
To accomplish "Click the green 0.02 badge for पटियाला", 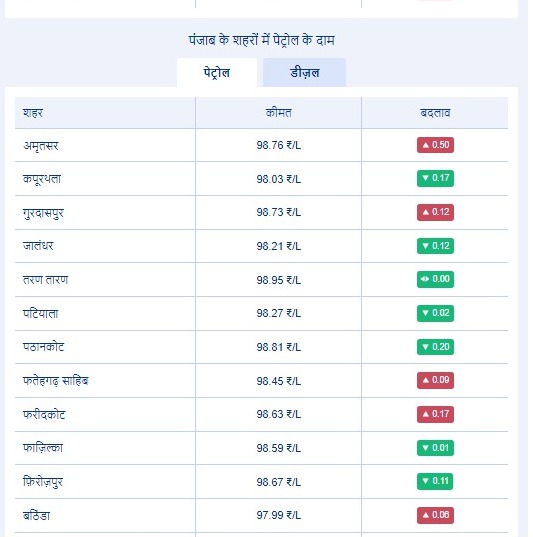I will pos(435,313).
